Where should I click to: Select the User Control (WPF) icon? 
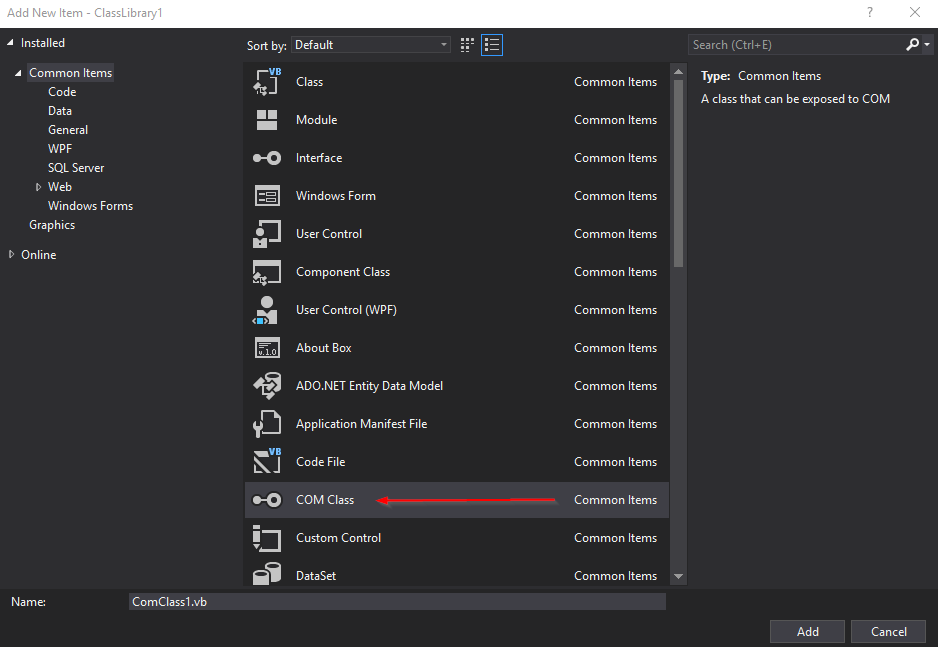pos(266,310)
